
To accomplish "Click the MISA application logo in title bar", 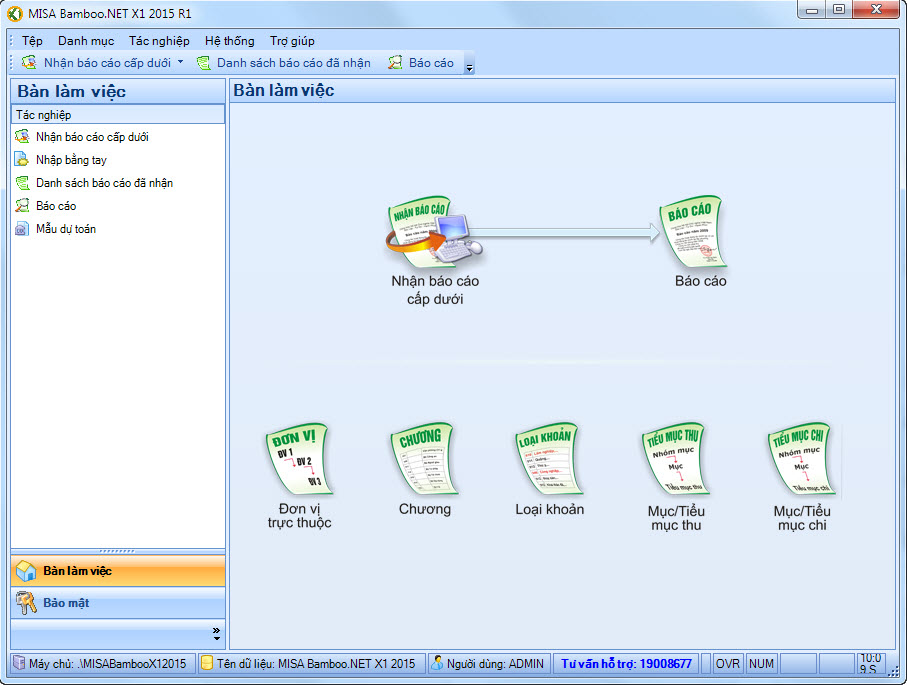I will pyautogui.click(x=14, y=13).
